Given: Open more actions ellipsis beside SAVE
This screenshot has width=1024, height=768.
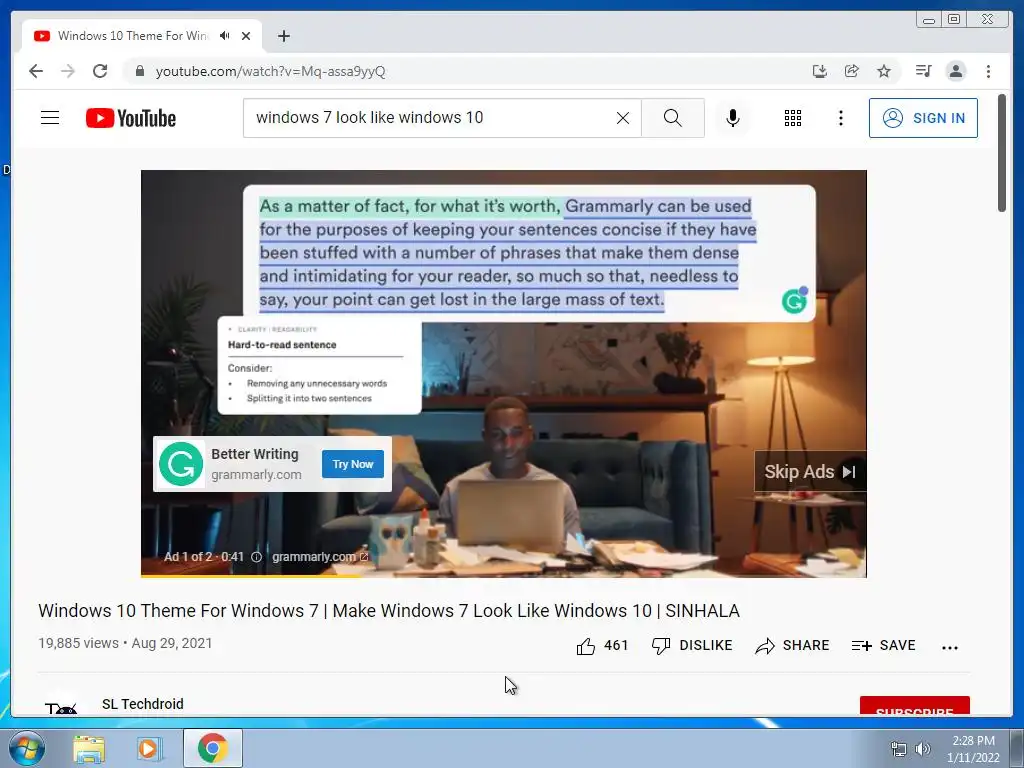Looking at the screenshot, I should (950, 647).
